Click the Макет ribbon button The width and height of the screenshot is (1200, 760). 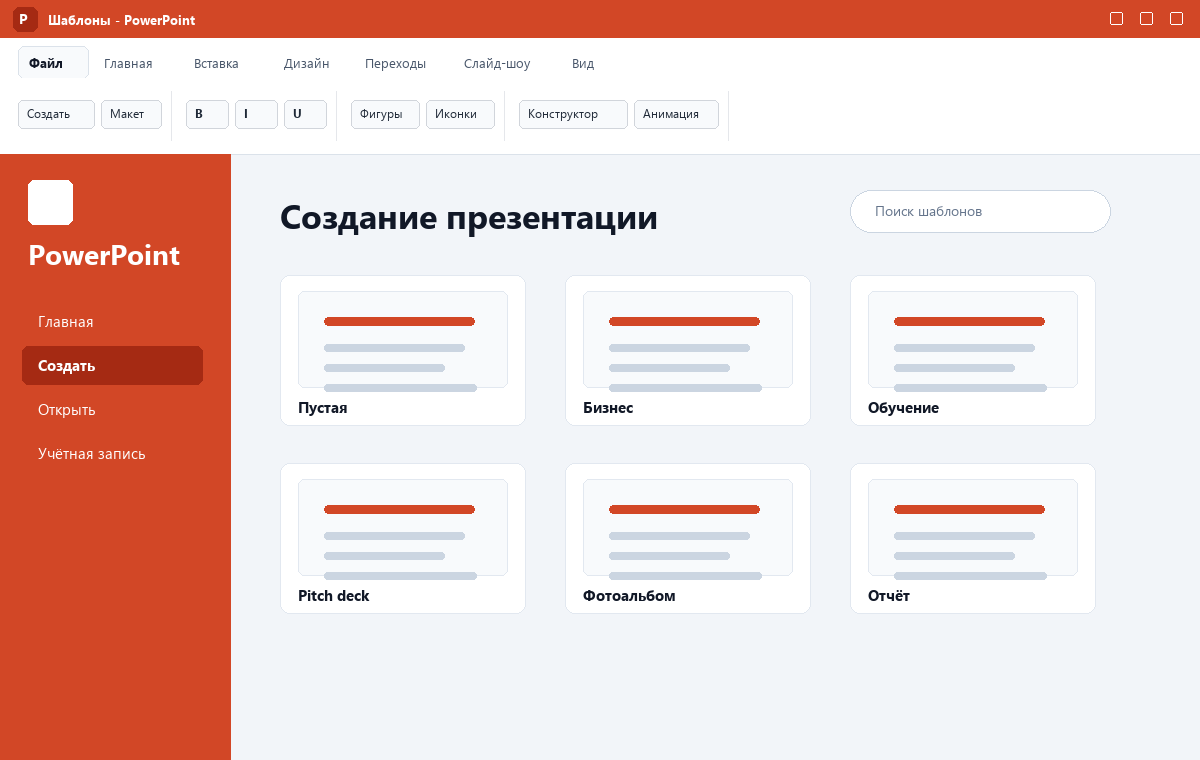click(x=131, y=114)
